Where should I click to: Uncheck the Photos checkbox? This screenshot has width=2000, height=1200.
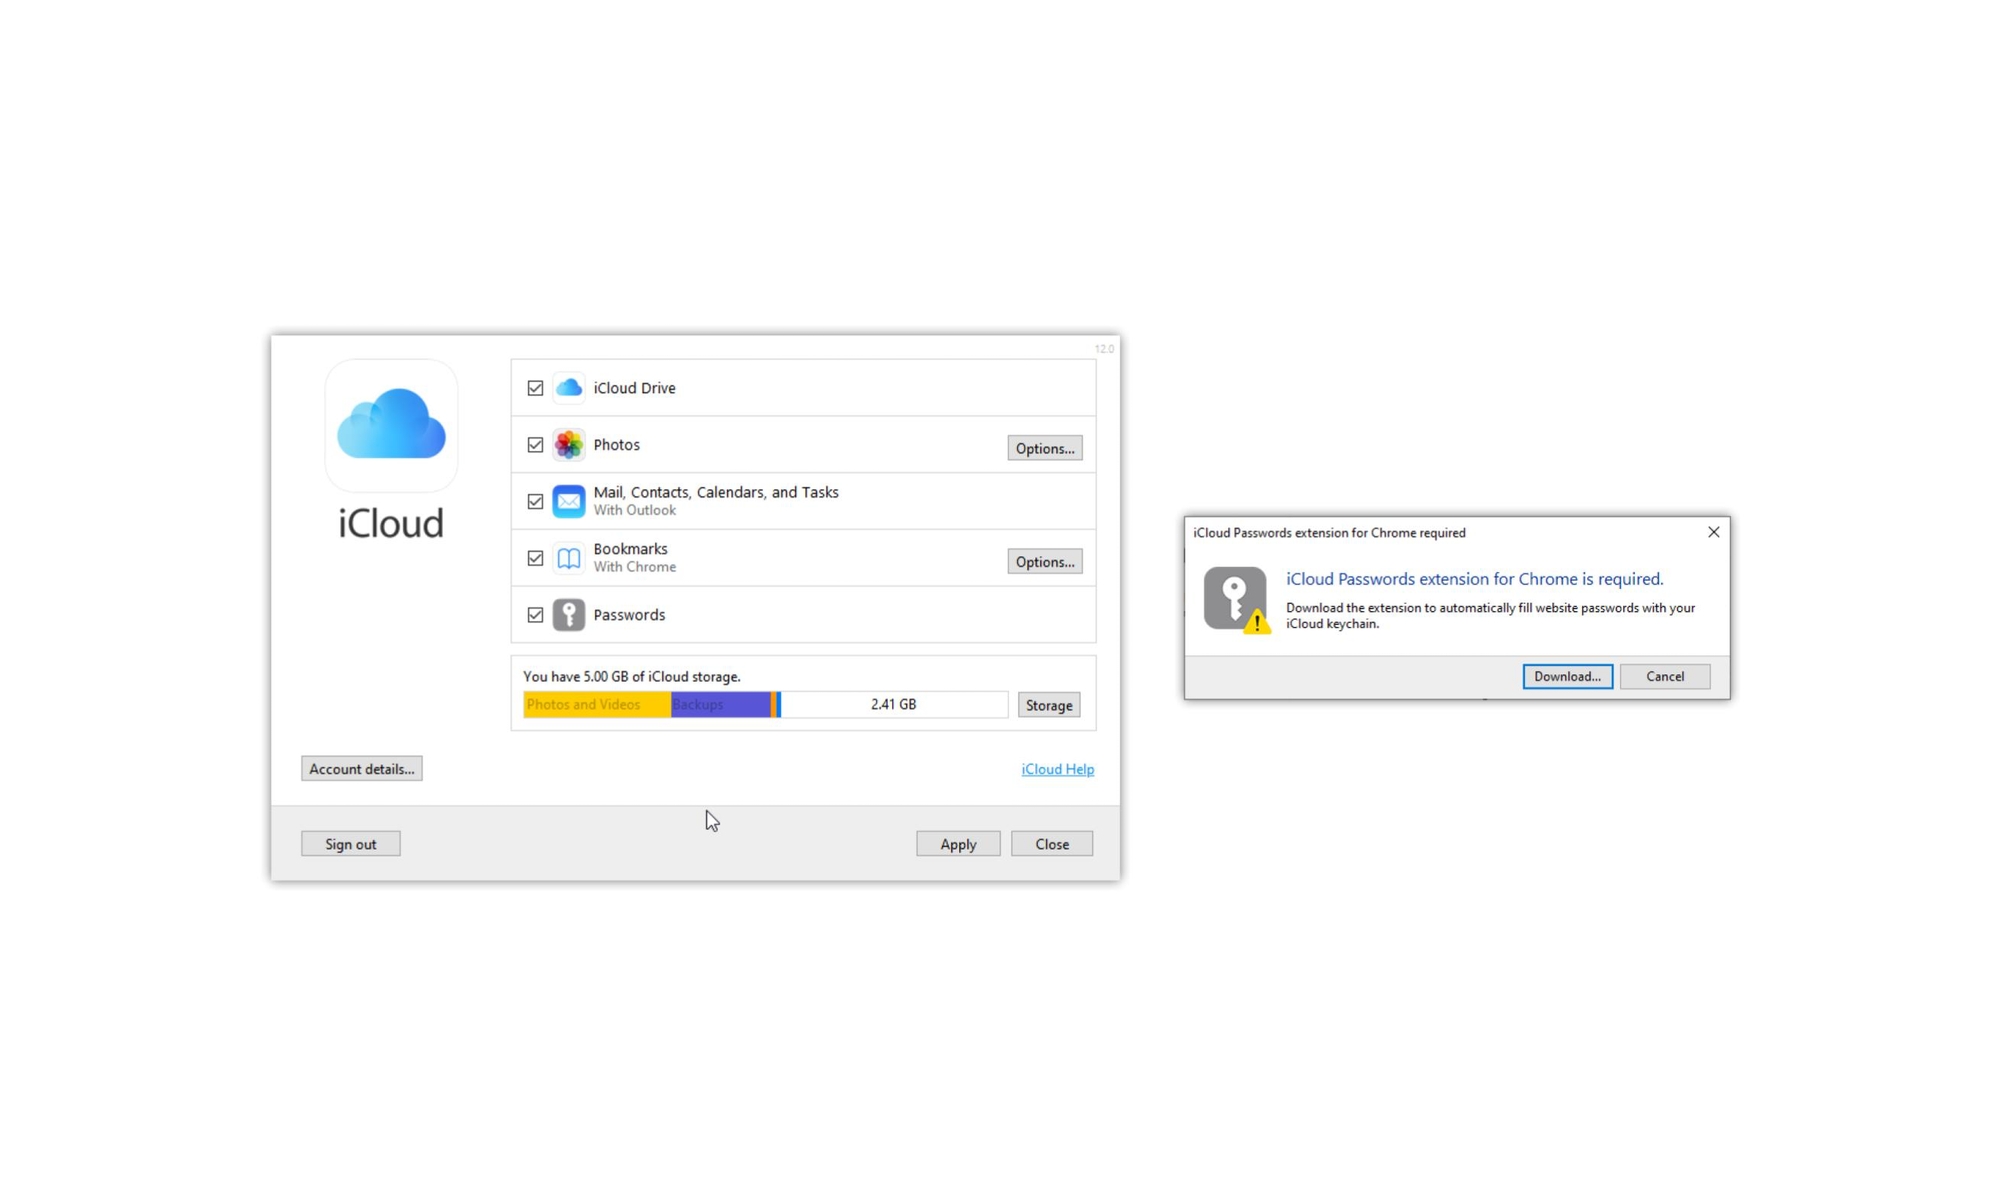(x=535, y=445)
